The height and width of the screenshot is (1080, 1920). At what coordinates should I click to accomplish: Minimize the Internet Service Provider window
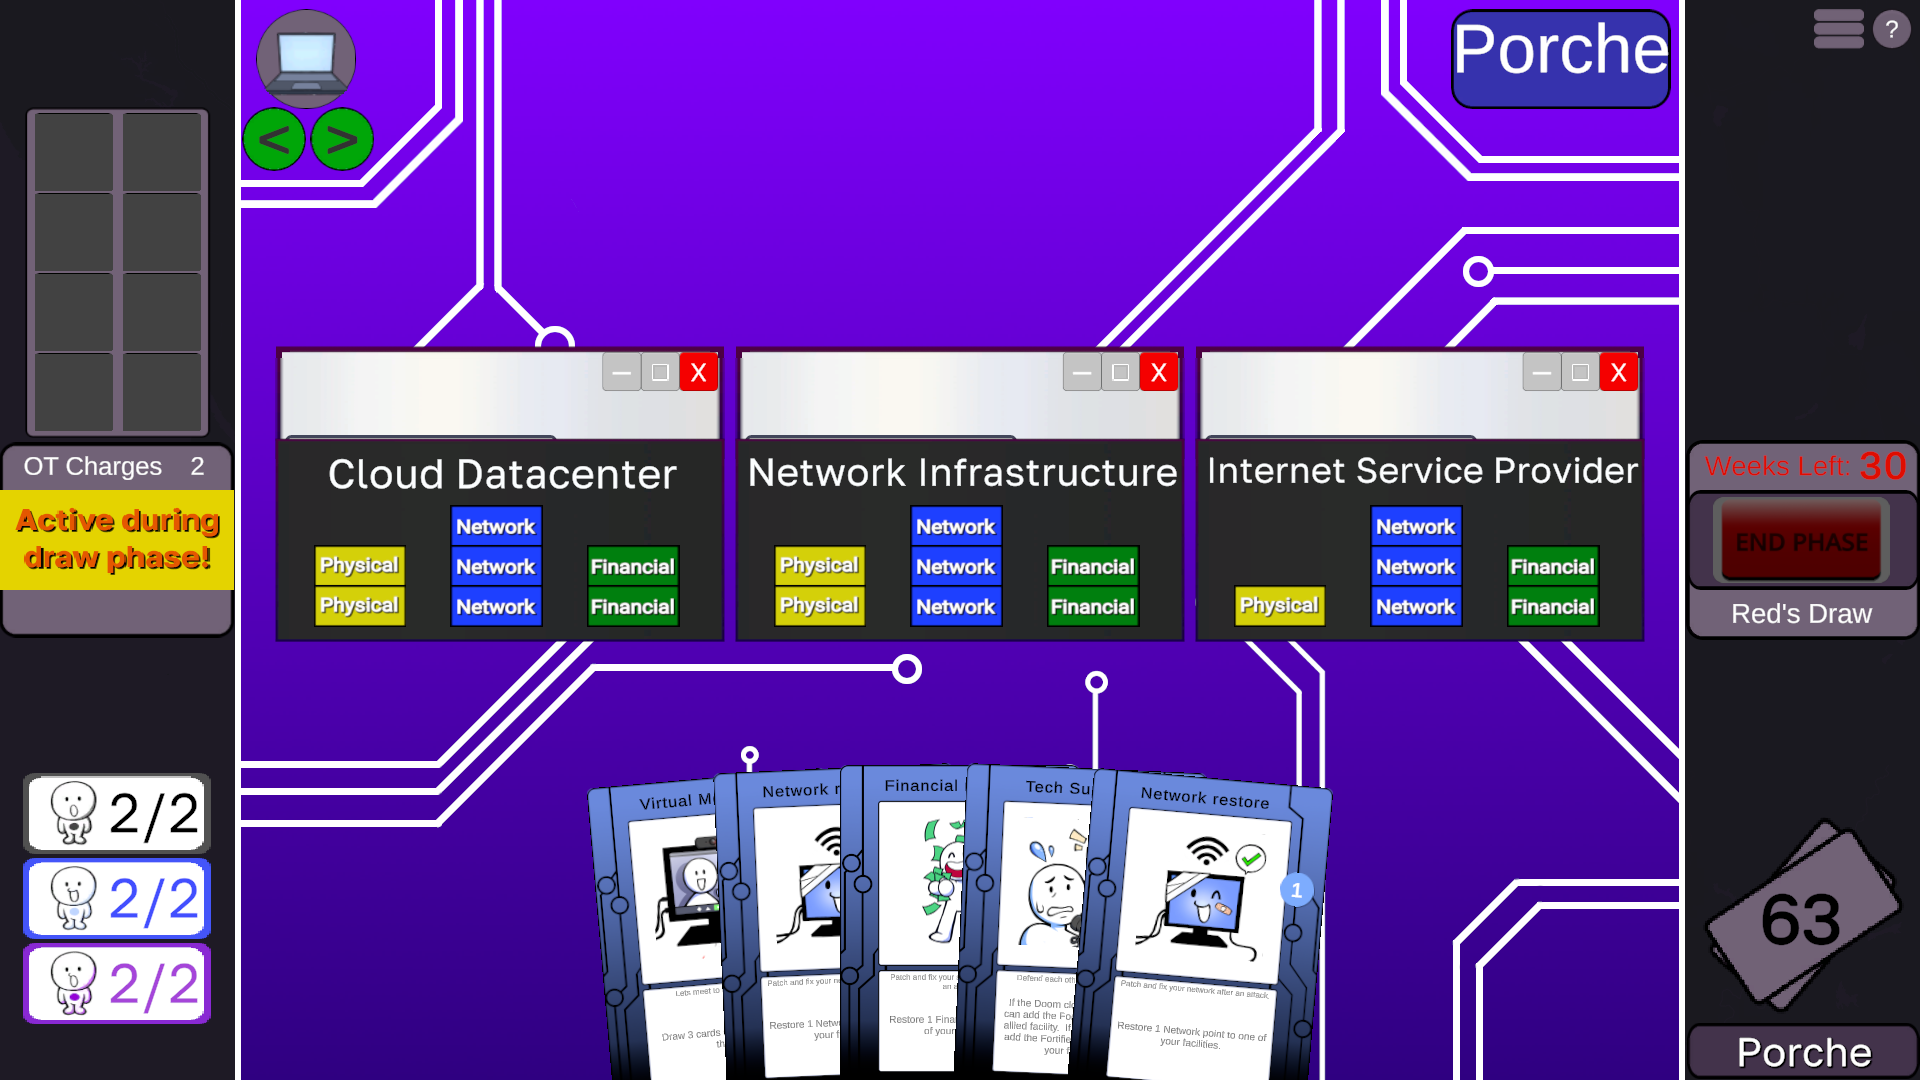click(x=1541, y=373)
